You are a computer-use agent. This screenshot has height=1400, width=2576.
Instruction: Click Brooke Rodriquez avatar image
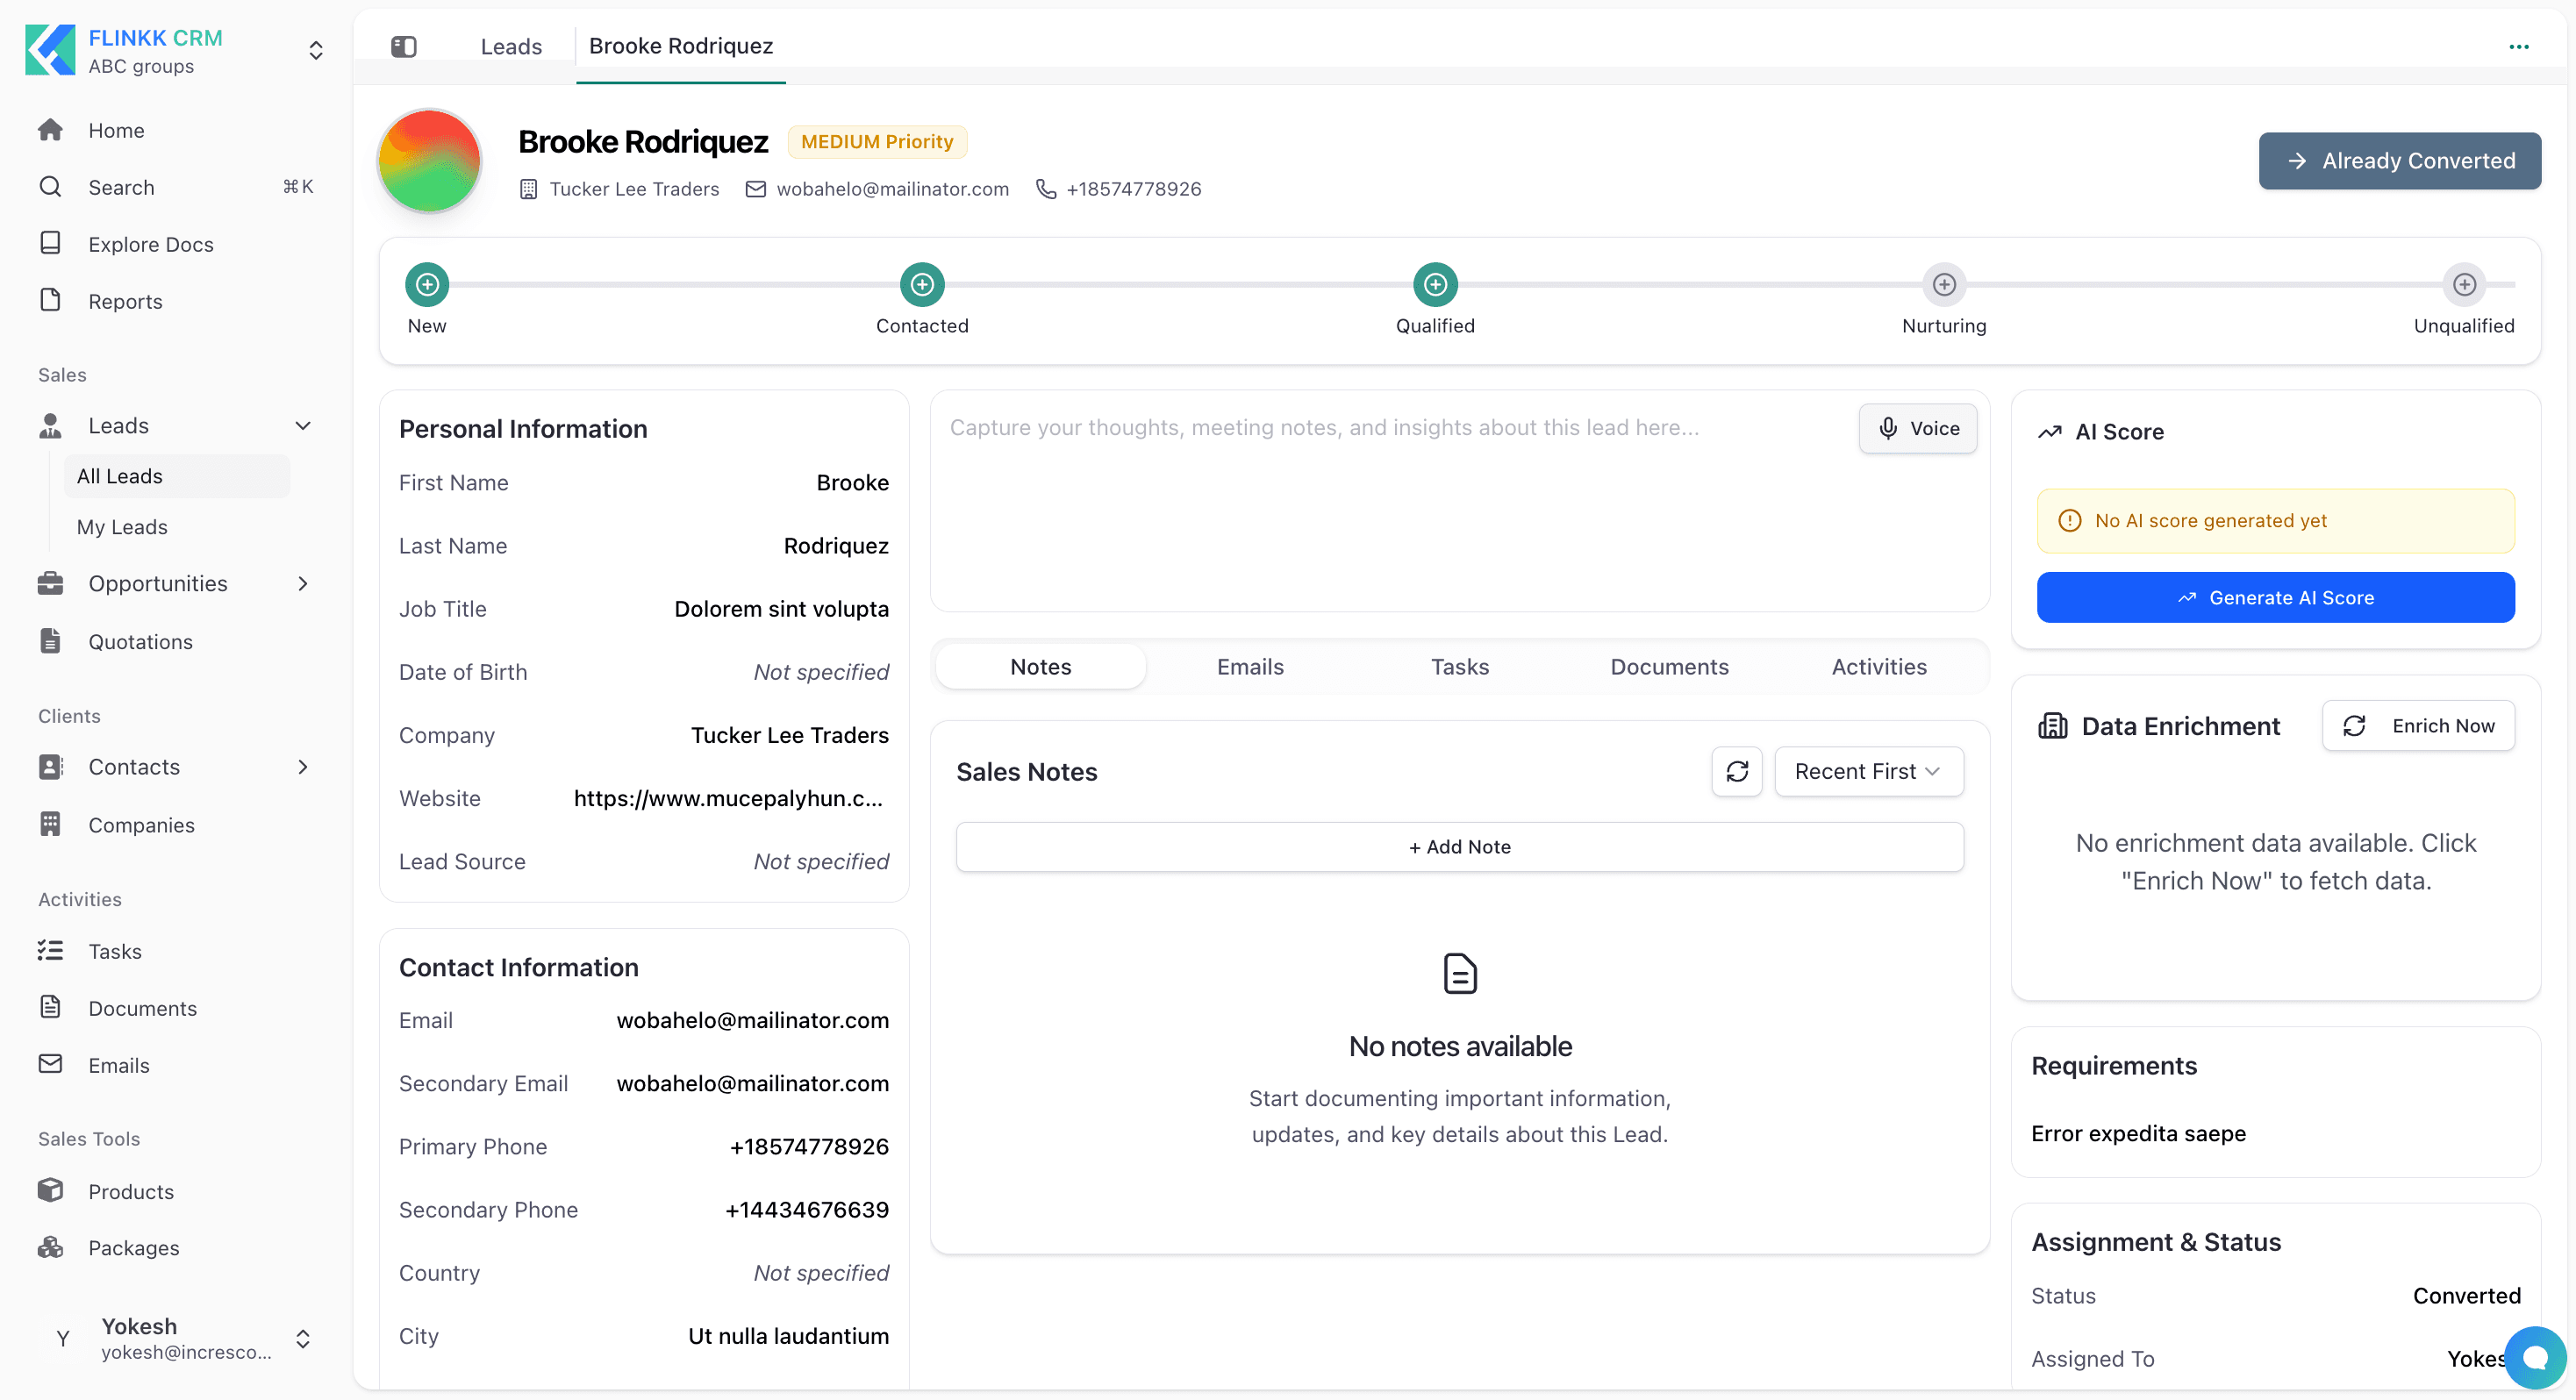[430, 161]
